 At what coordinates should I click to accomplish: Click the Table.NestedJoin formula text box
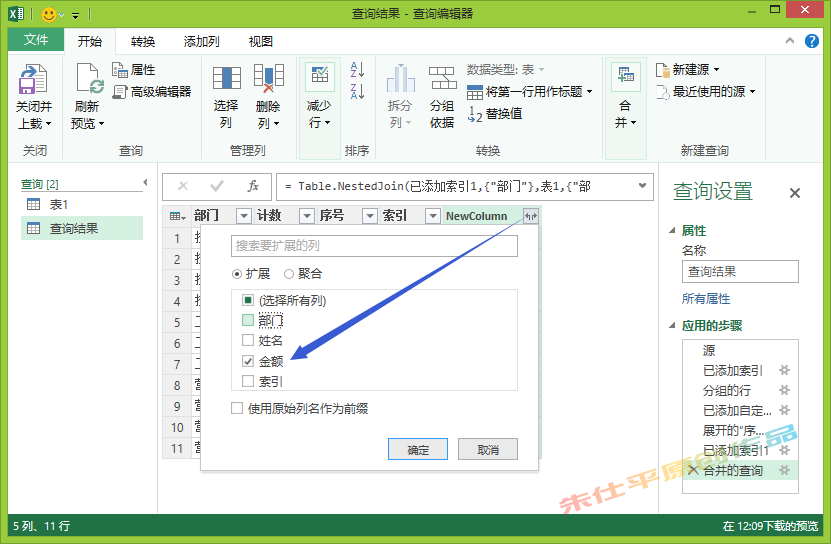465,186
